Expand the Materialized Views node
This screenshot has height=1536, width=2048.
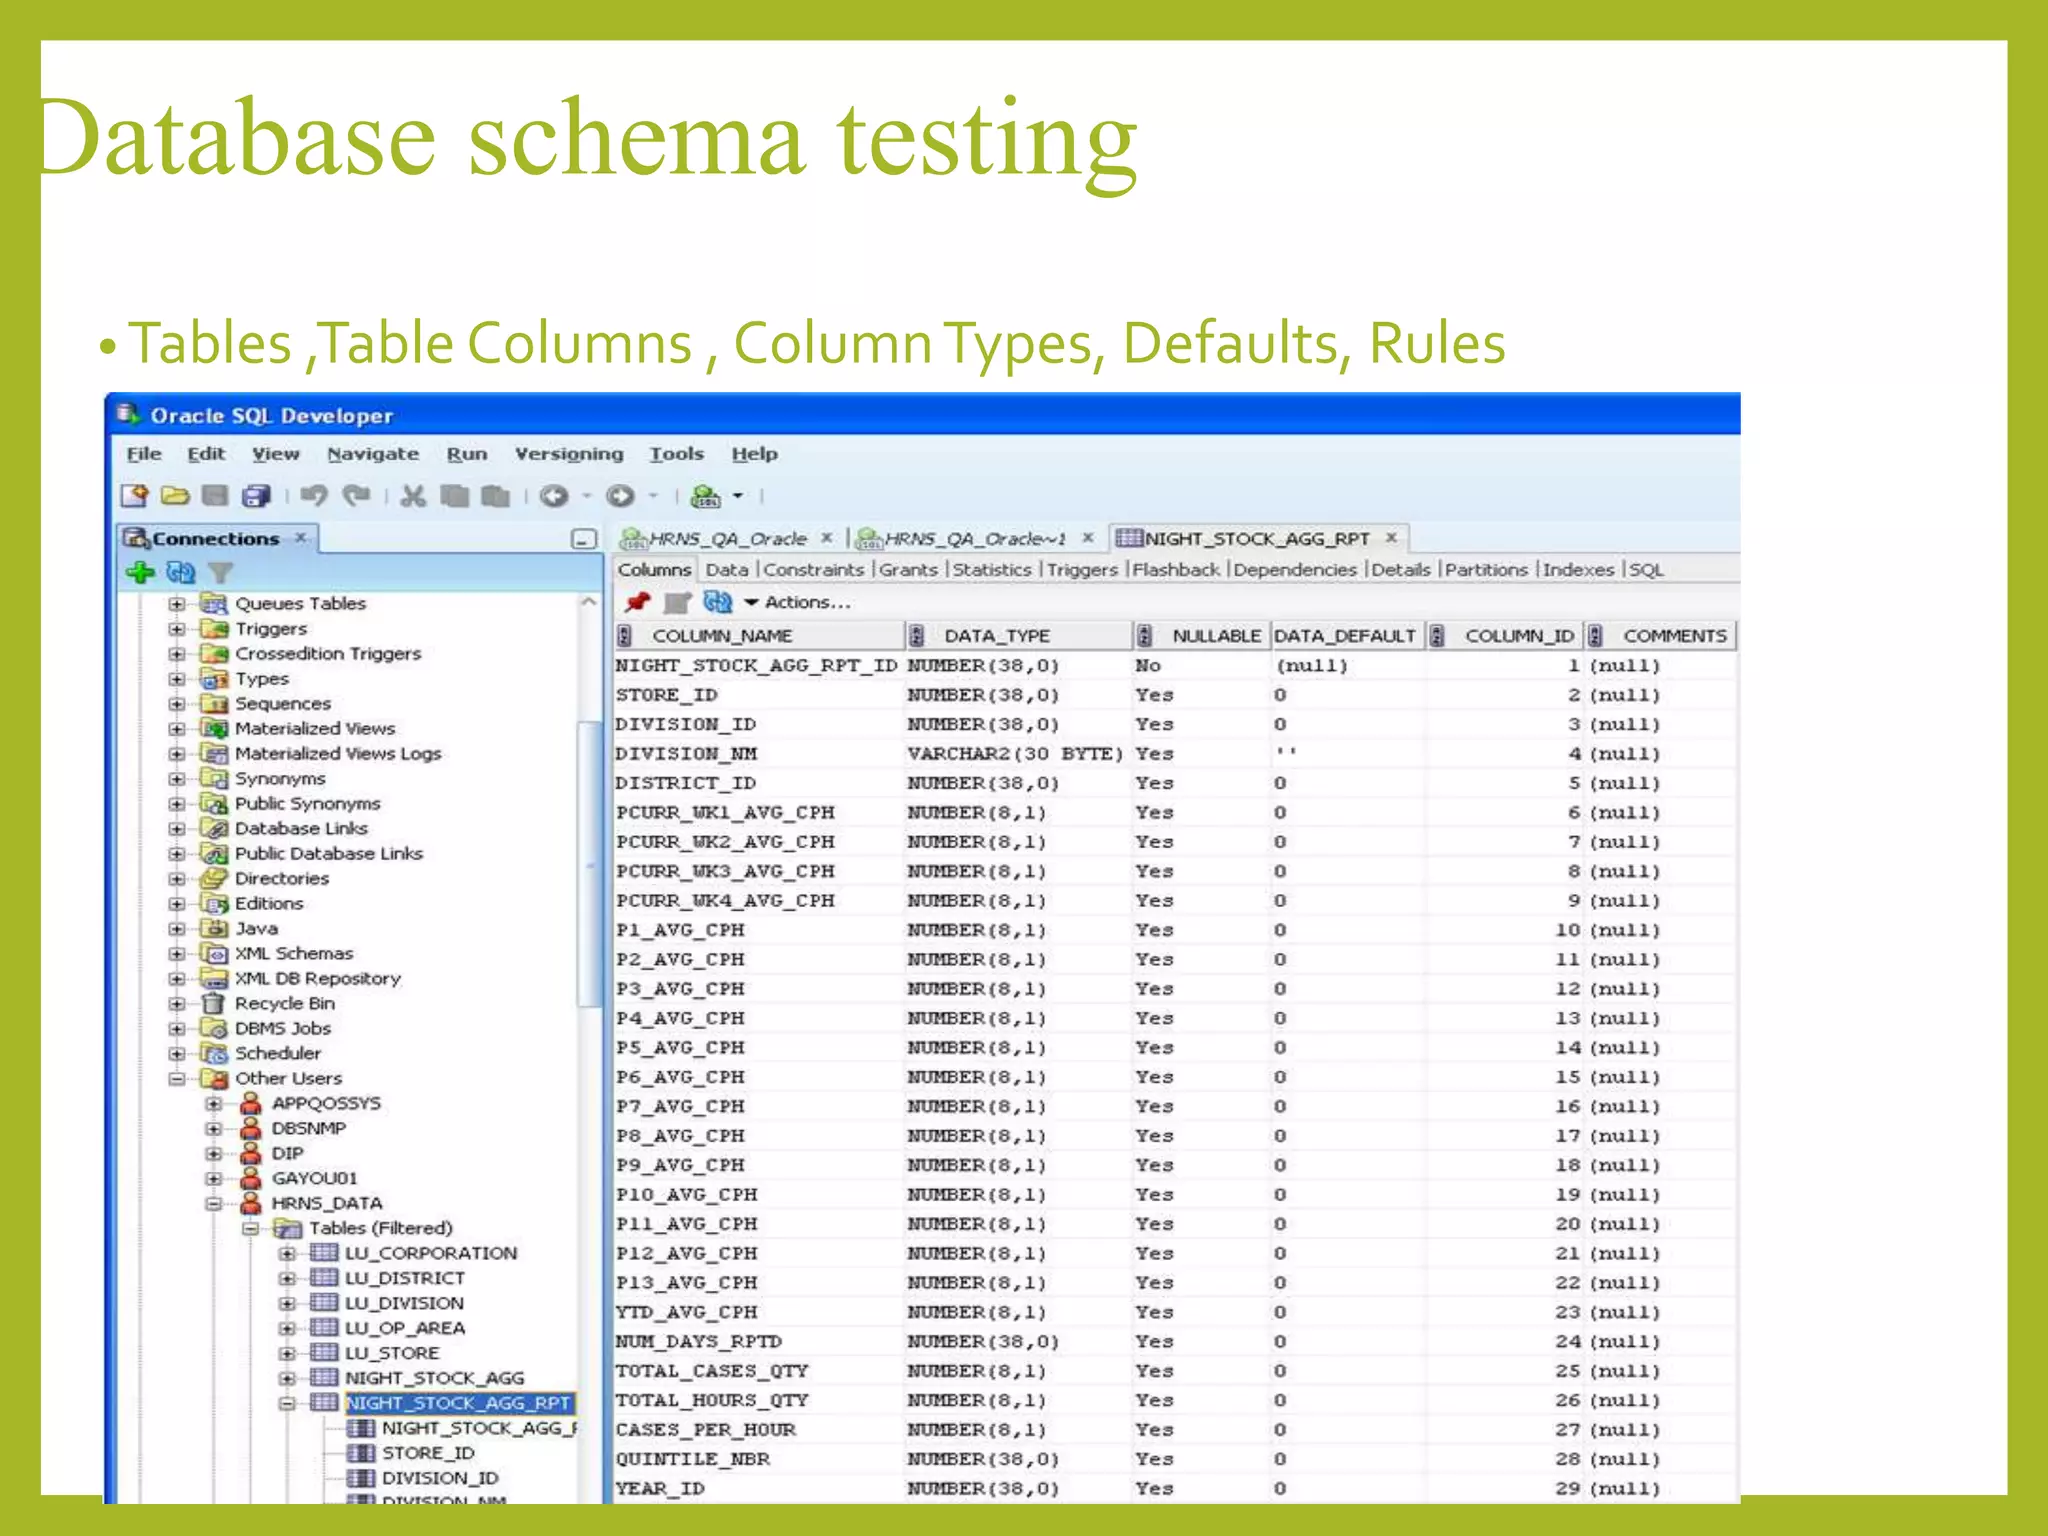177,729
